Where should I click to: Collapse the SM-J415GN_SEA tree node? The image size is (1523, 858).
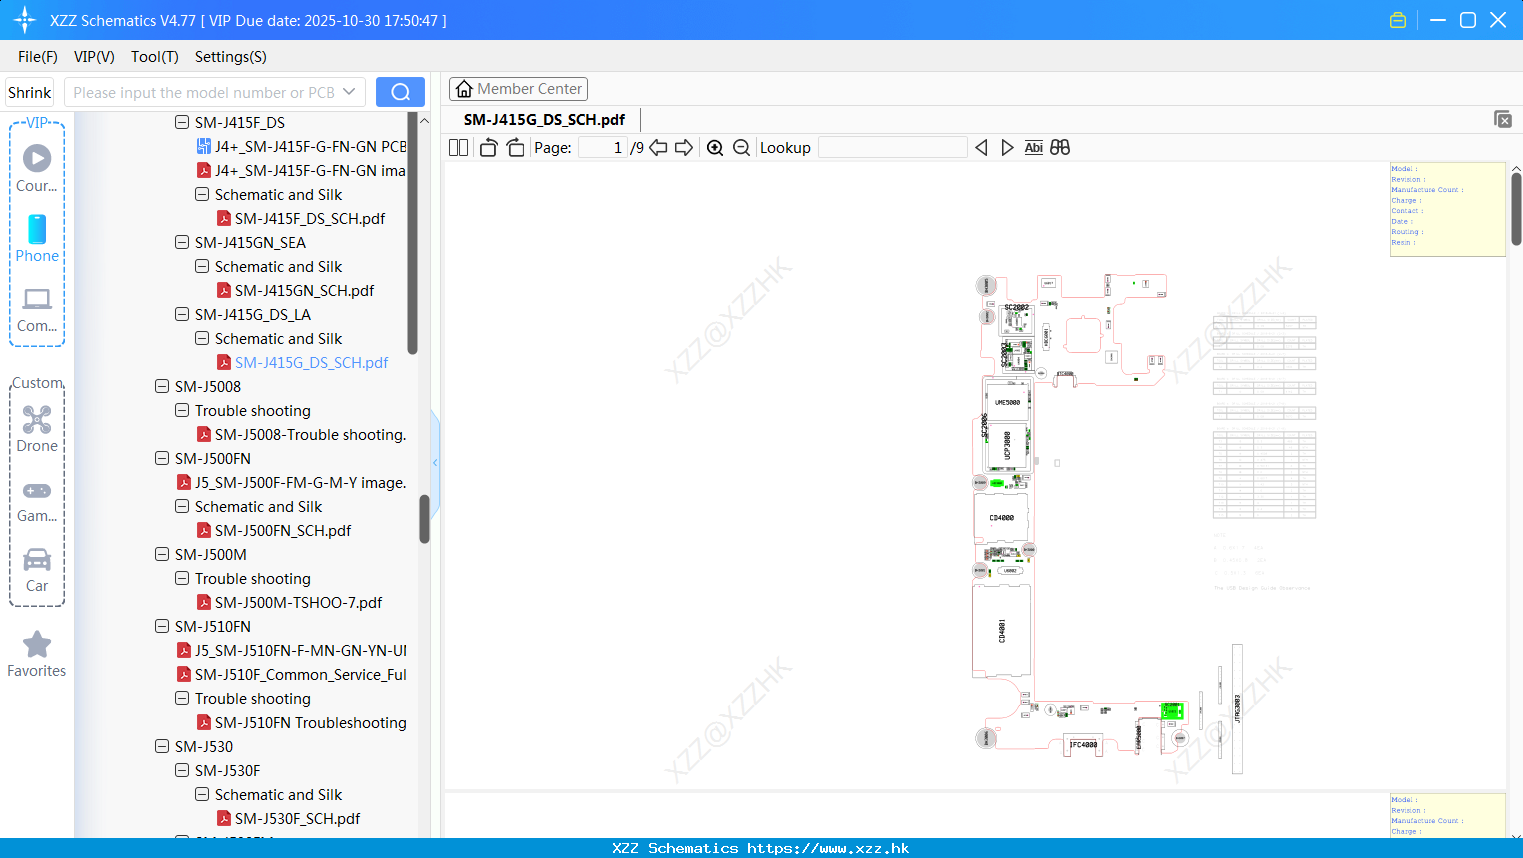pyautogui.click(x=182, y=242)
